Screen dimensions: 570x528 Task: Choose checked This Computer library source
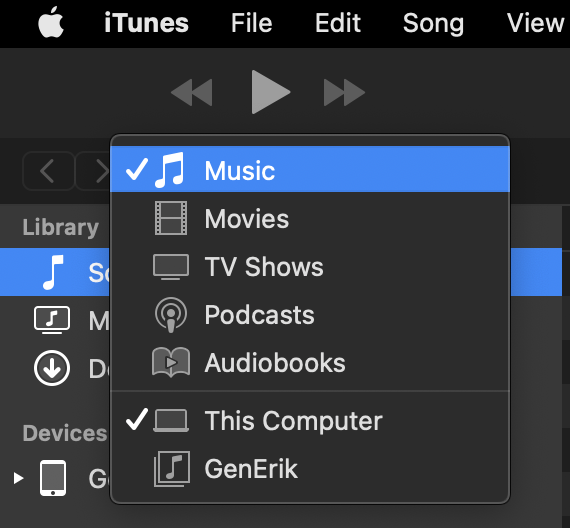tap(310, 421)
